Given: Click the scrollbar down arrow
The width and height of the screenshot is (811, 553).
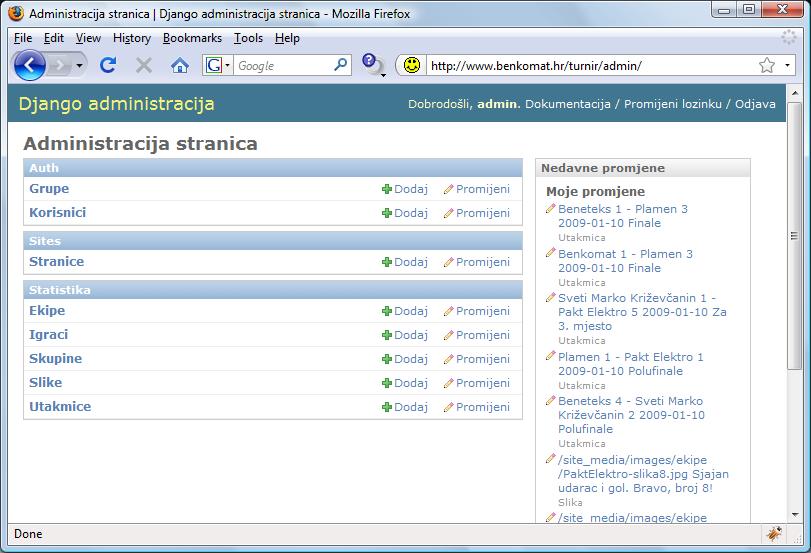Looking at the screenshot, I should pos(794,515).
